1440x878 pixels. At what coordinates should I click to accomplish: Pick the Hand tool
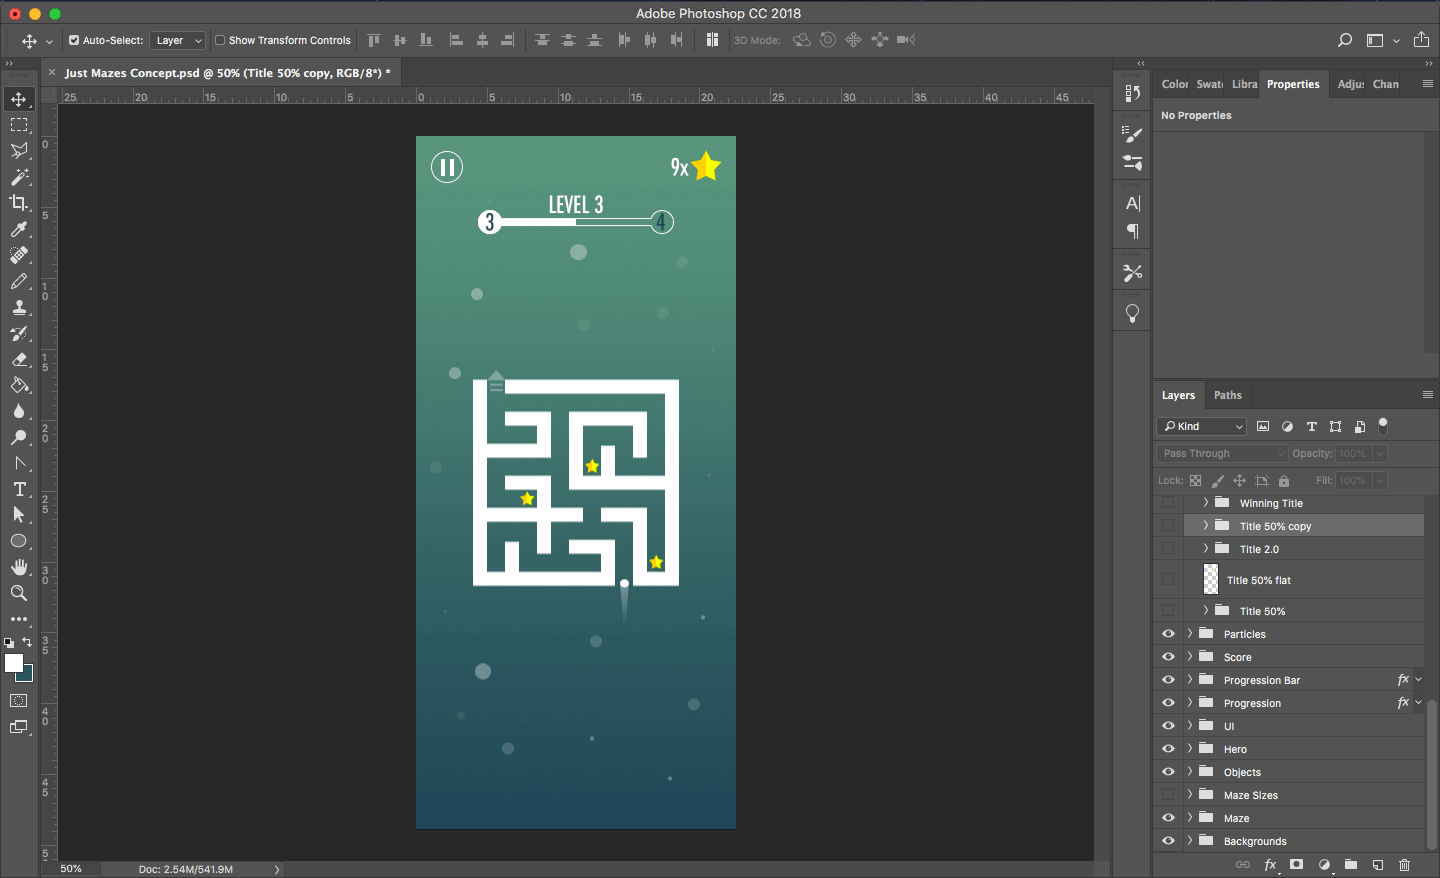19,567
